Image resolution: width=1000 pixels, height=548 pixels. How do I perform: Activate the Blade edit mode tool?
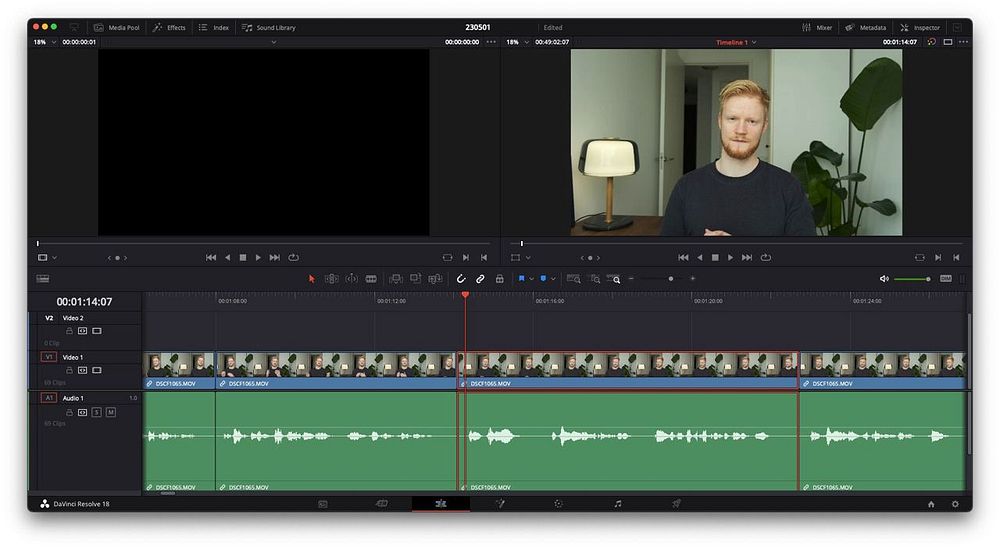click(371, 279)
